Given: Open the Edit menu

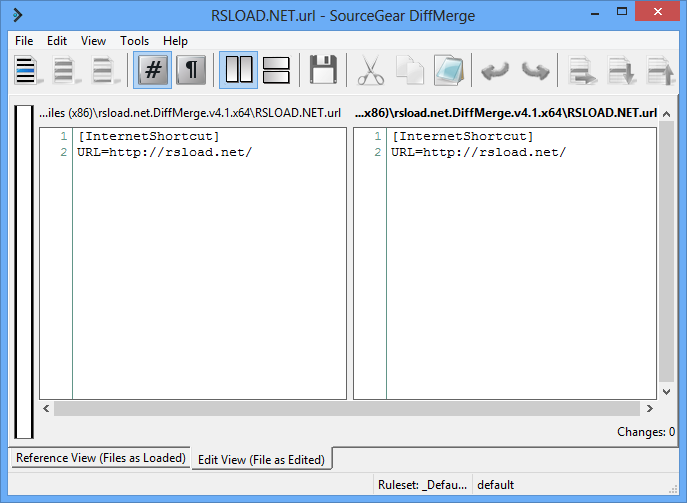Looking at the screenshot, I should pyautogui.click(x=57, y=41).
